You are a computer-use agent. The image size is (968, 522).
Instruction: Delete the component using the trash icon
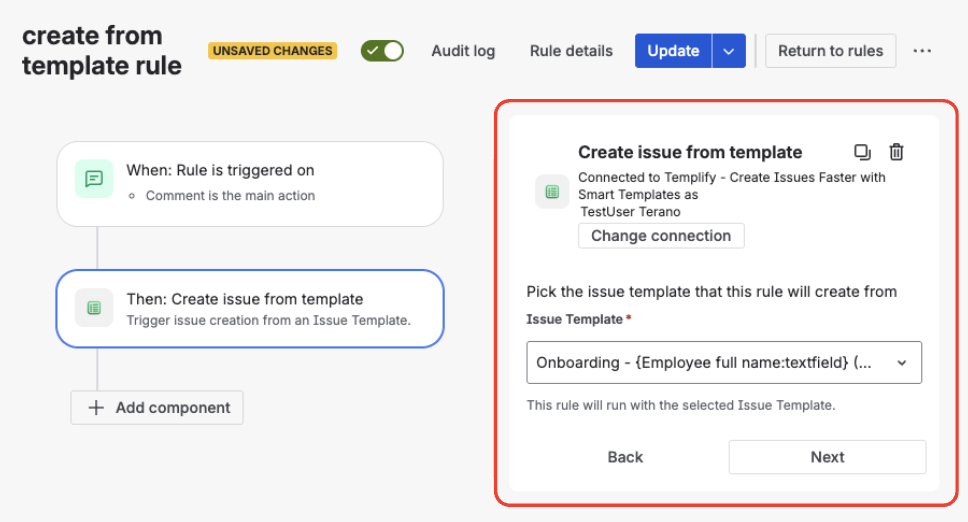[897, 152]
